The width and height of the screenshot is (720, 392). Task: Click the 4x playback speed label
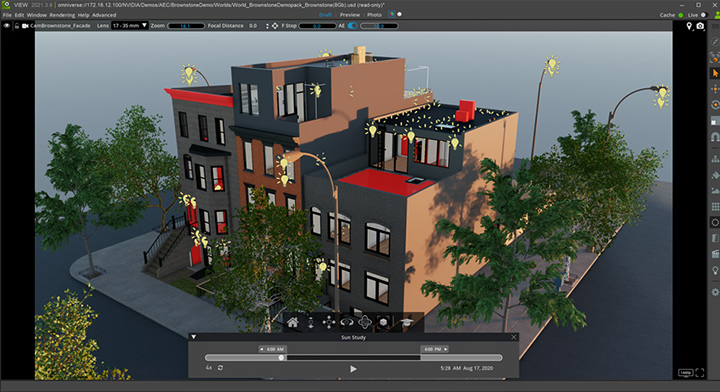(209, 368)
